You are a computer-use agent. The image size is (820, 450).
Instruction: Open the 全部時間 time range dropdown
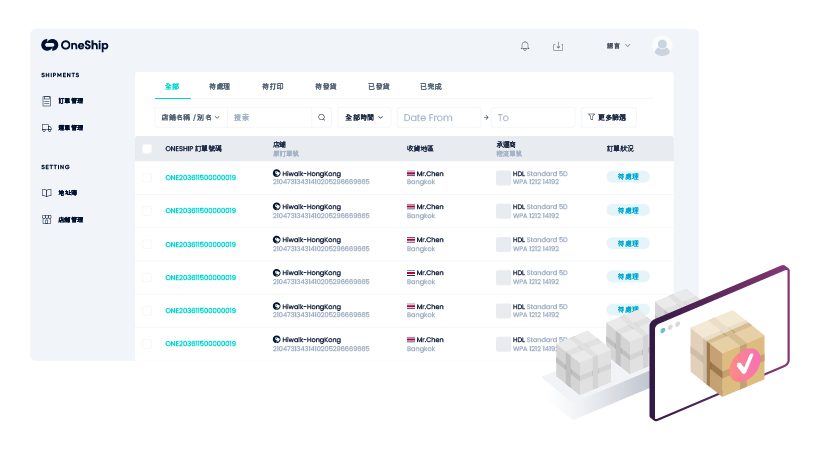click(x=364, y=117)
